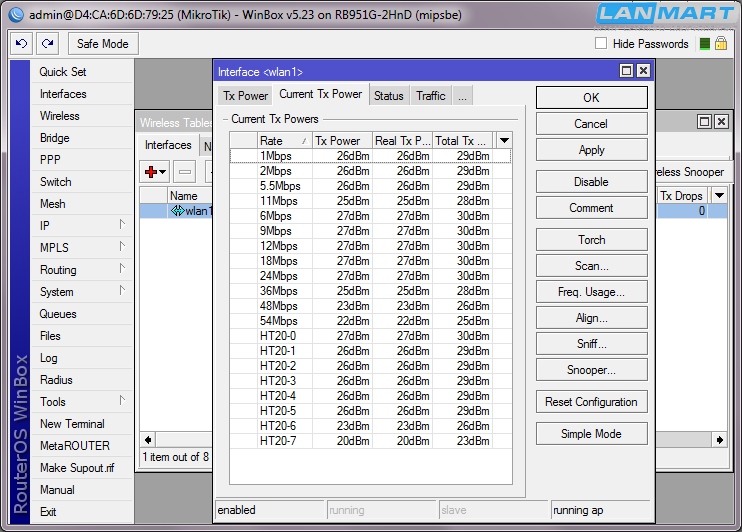
Task: Click Reset Configuration button
Action: click(592, 402)
